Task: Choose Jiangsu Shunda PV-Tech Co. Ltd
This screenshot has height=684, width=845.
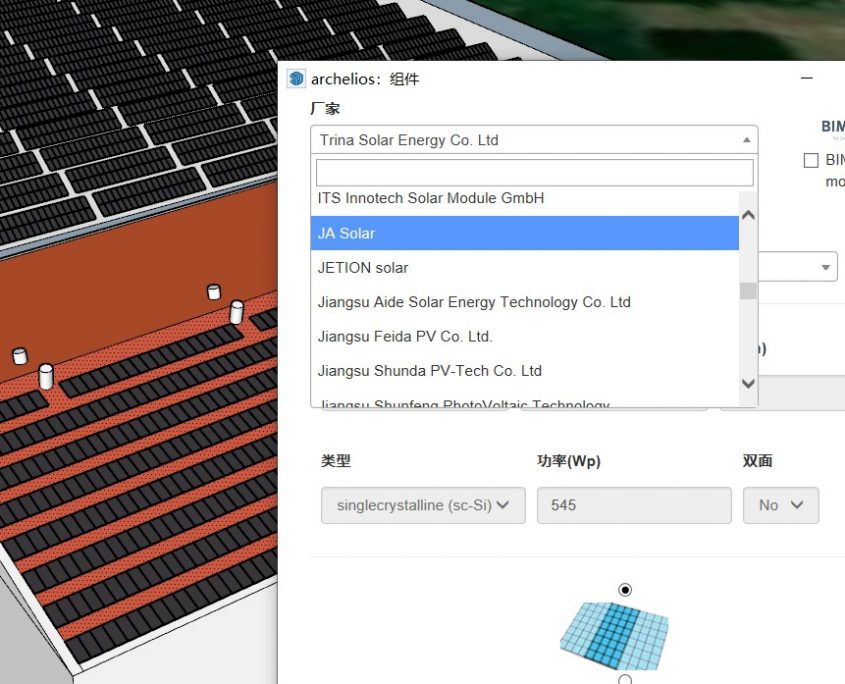Action: [x=524, y=371]
